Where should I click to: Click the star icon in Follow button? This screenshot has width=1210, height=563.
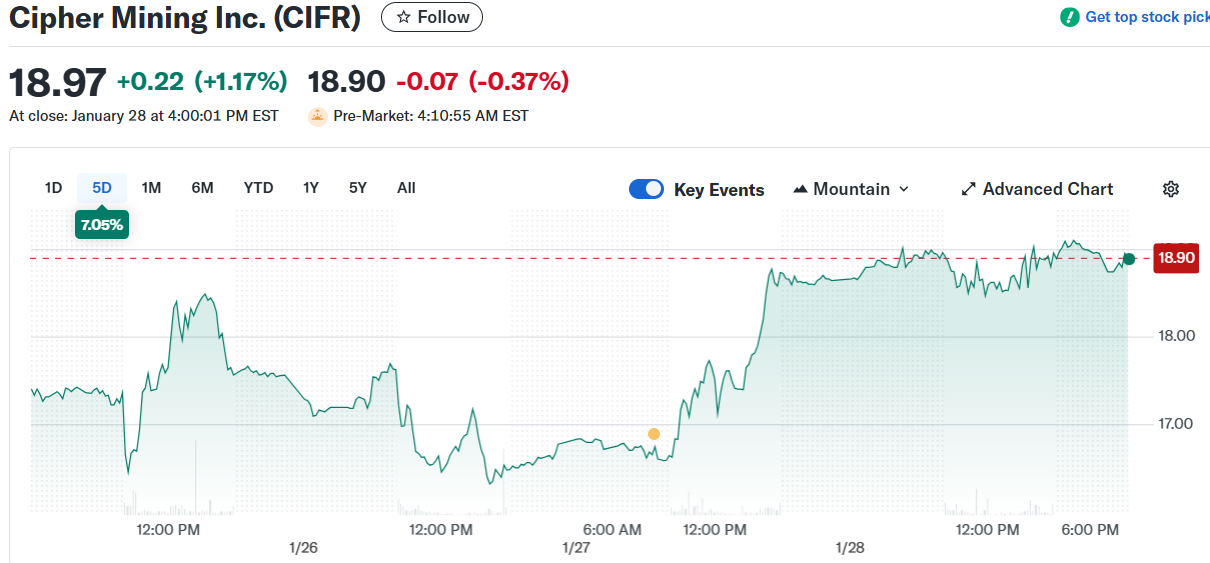coord(404,17)
